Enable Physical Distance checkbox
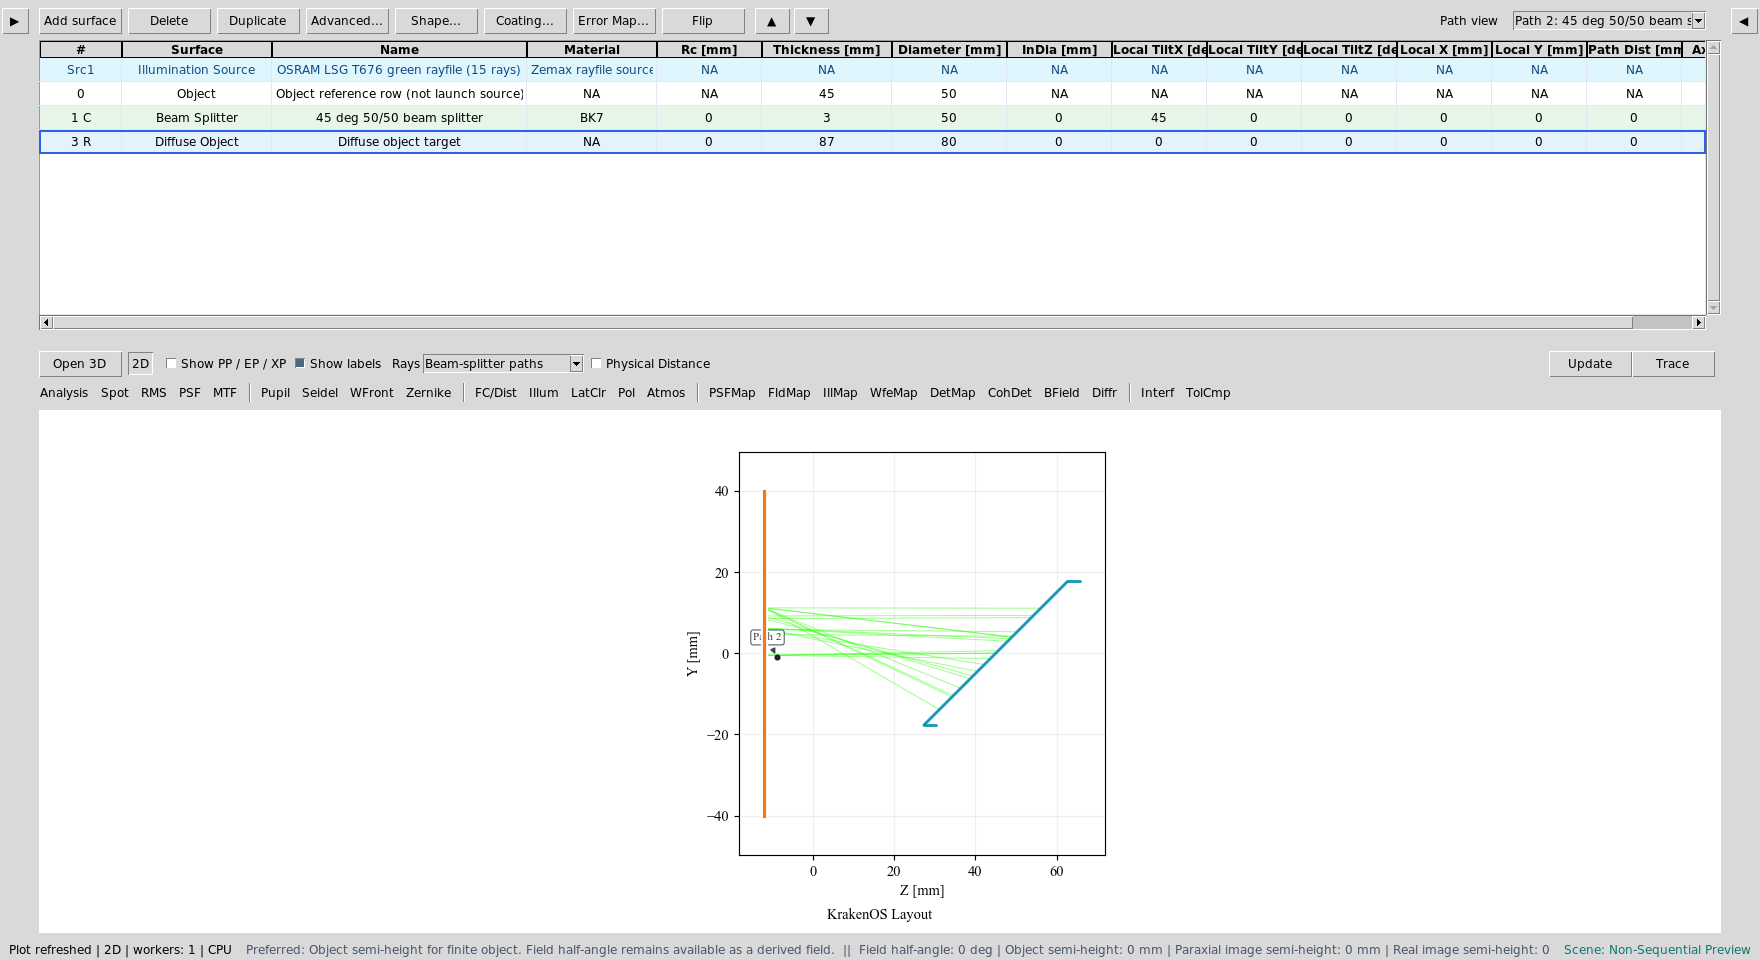This screenshot has width=1760, height=960. pyautogui.click(x=596, y=364)
